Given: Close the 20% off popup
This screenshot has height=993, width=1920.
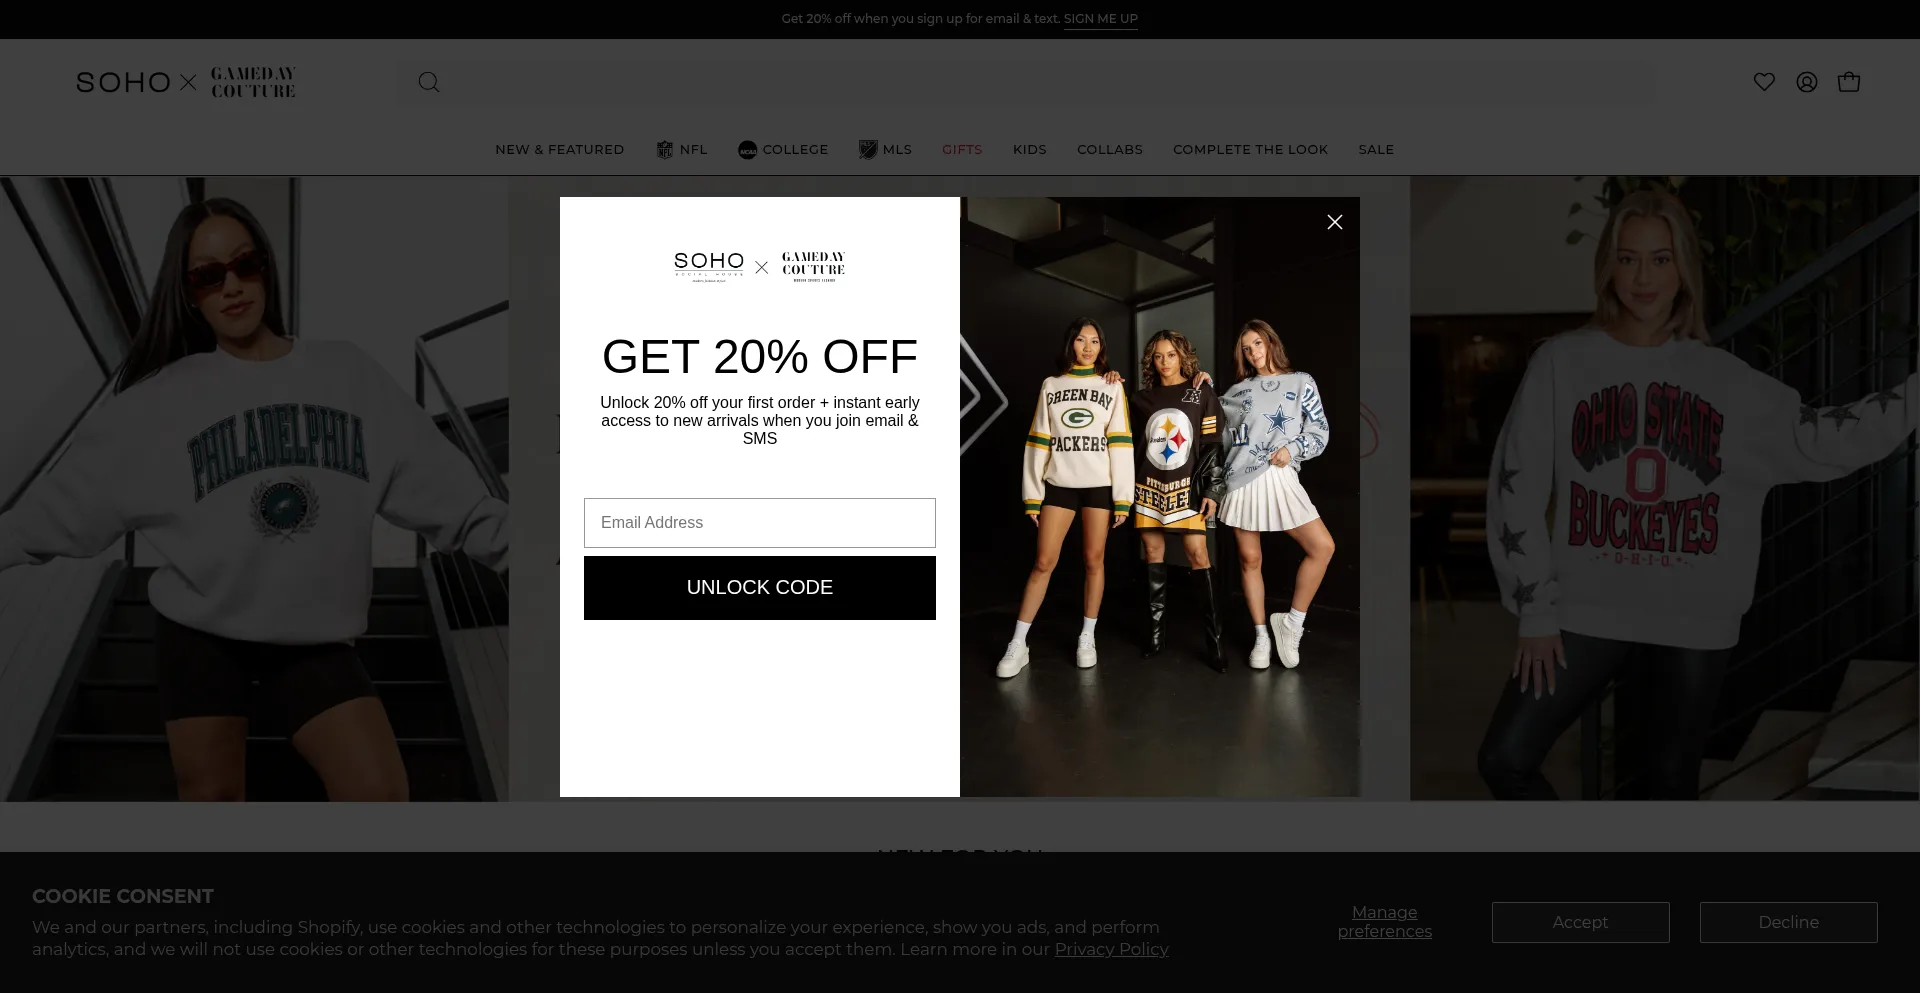Looking at the screenshot, I should click(1334, 222).
